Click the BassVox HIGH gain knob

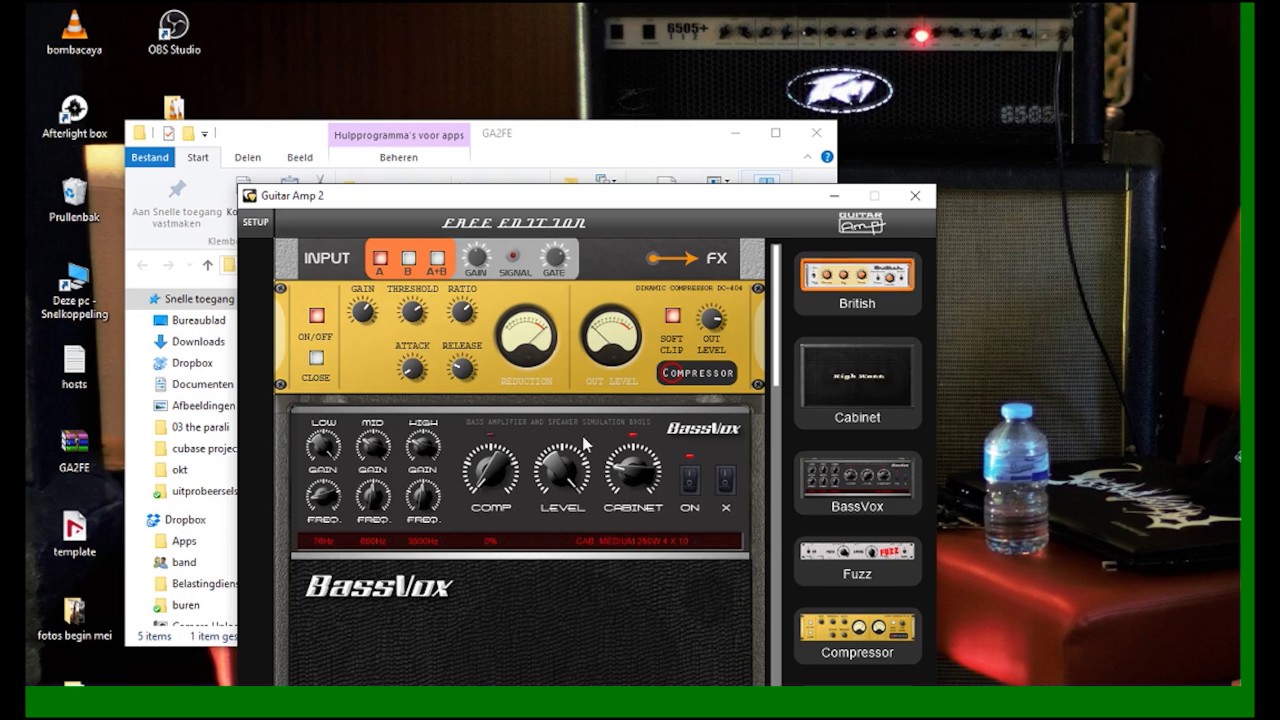[422, 446]
